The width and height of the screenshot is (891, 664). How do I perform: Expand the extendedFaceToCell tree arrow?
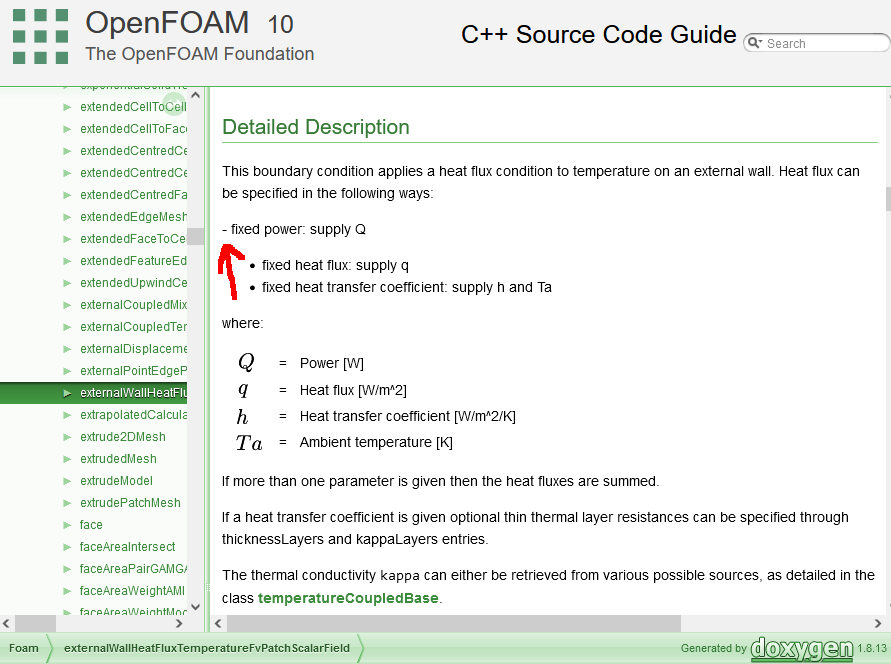pos(67,239)
